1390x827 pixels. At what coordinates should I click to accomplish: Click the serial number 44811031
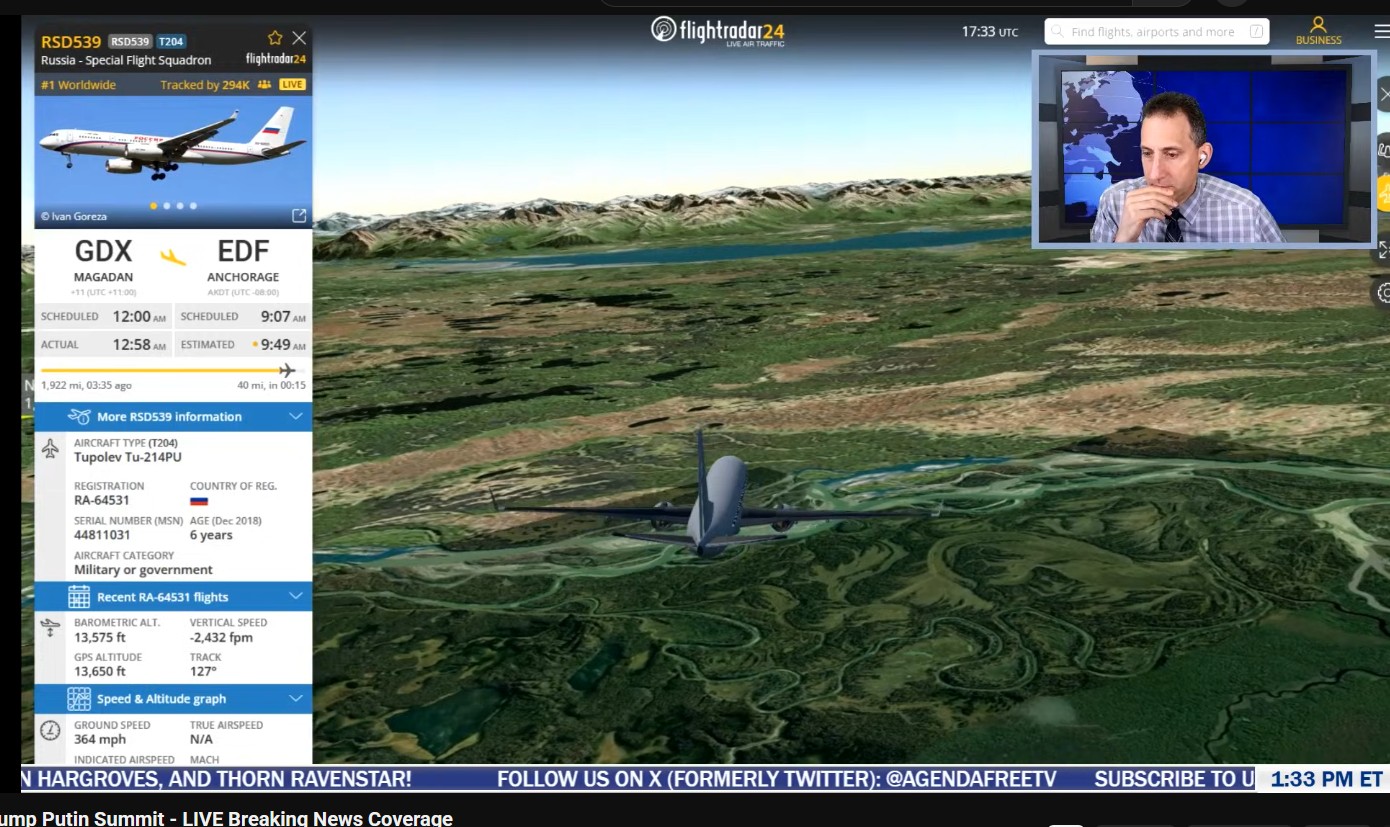coord(101,535)
